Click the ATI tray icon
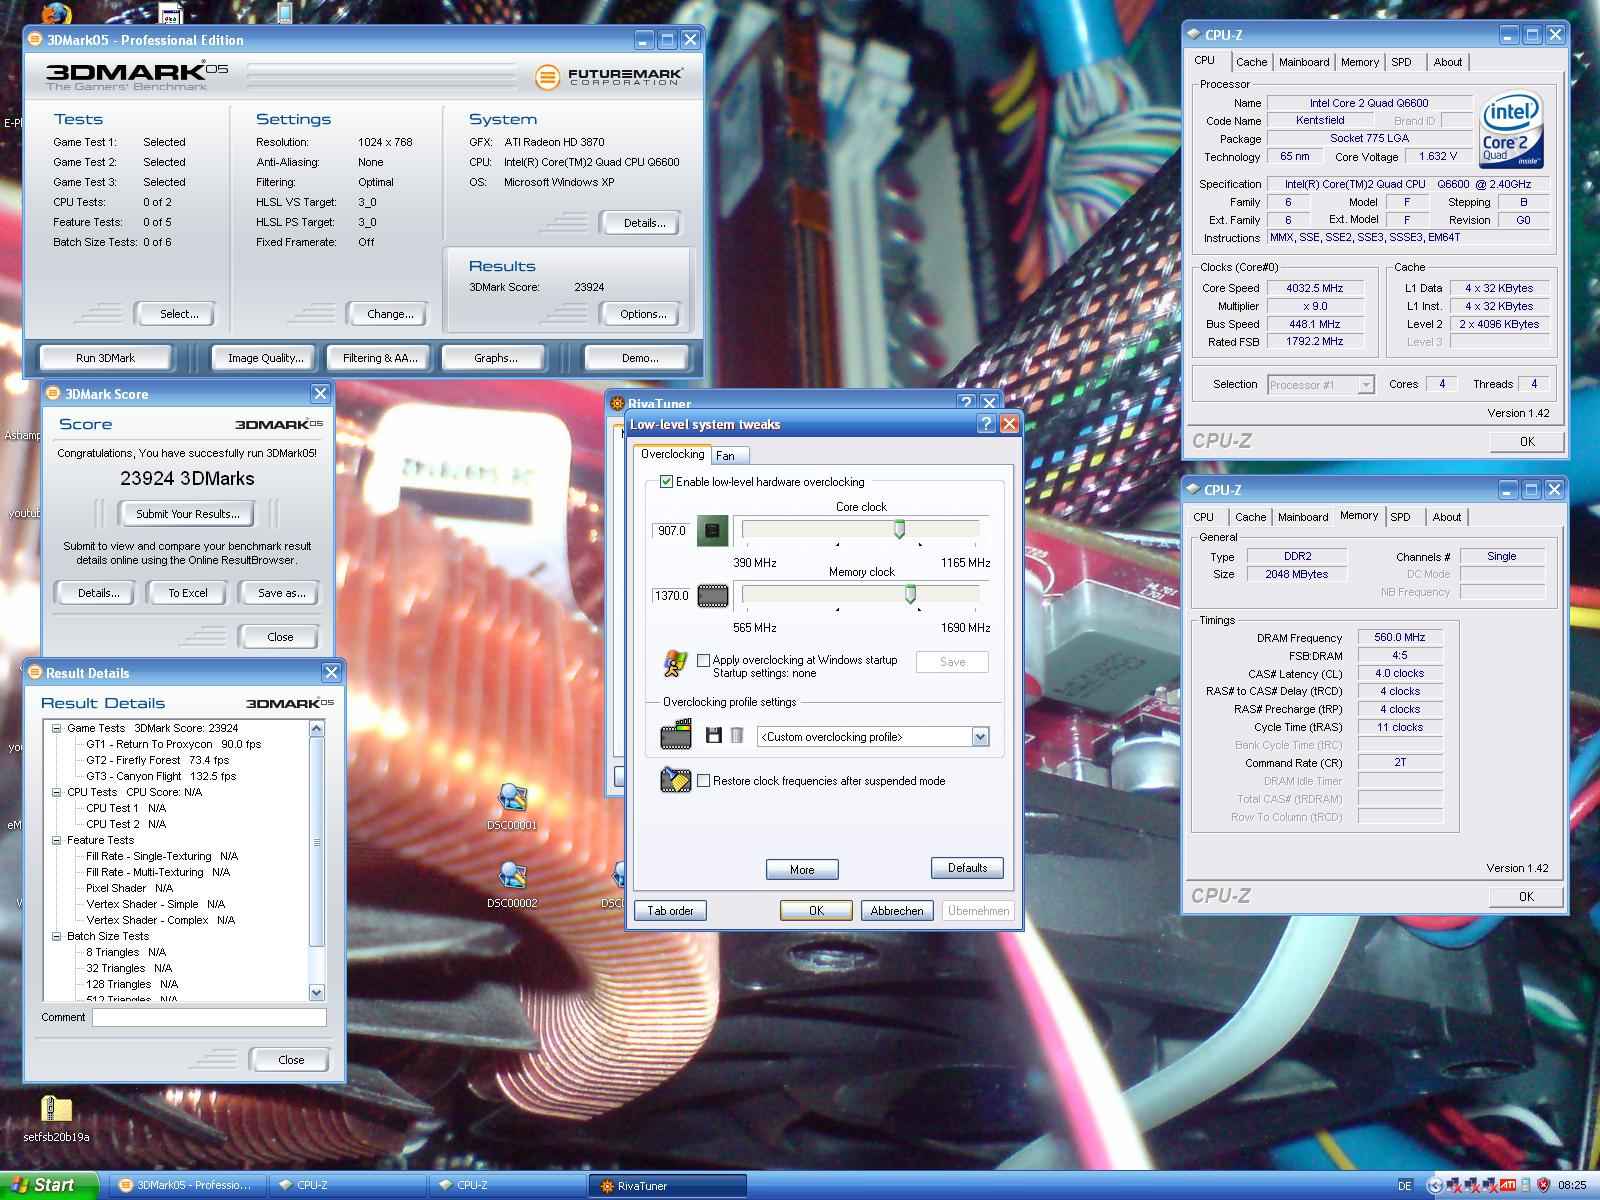 pos(1508,1185)
